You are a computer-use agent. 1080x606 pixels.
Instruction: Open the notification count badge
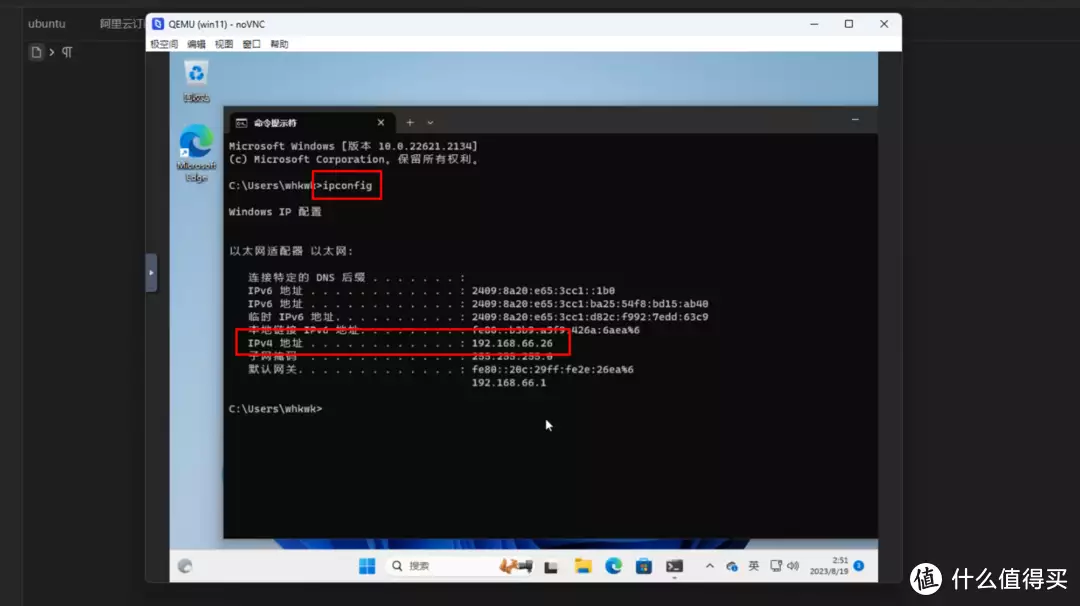(859, 565)
